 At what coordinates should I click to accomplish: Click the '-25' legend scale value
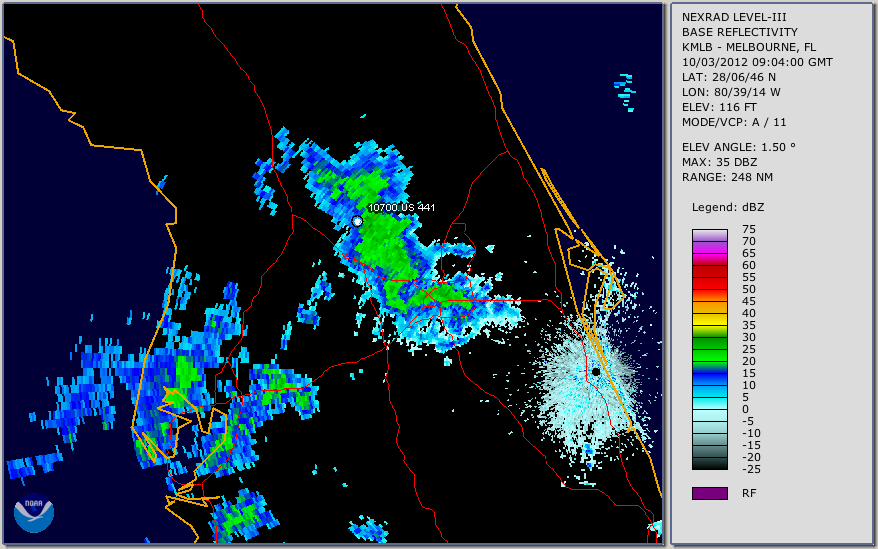(751, 469)
